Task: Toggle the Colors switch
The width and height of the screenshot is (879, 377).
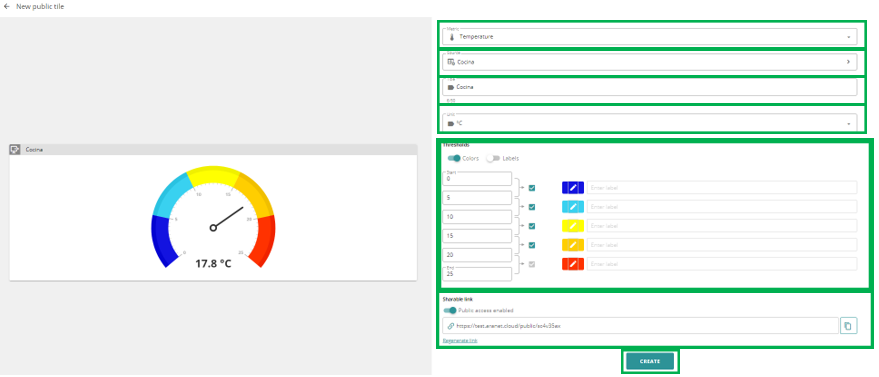Action: point(454,159)
